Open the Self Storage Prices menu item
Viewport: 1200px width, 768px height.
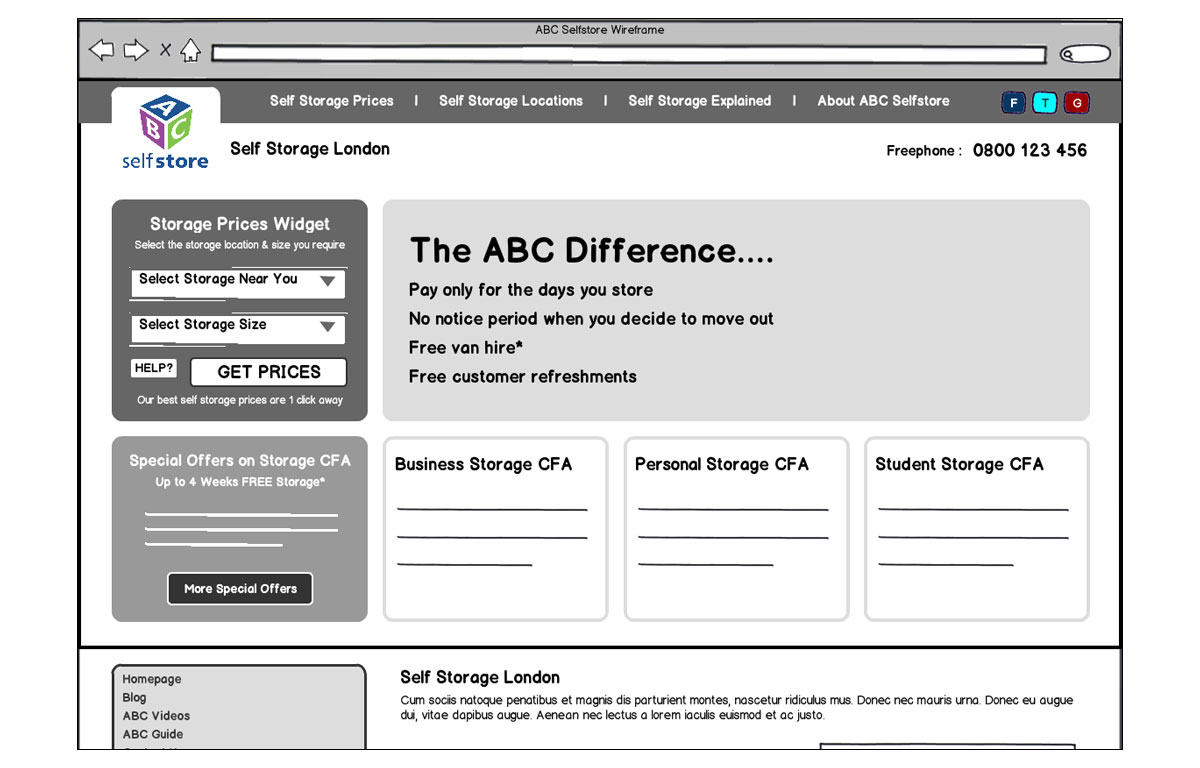331,101
